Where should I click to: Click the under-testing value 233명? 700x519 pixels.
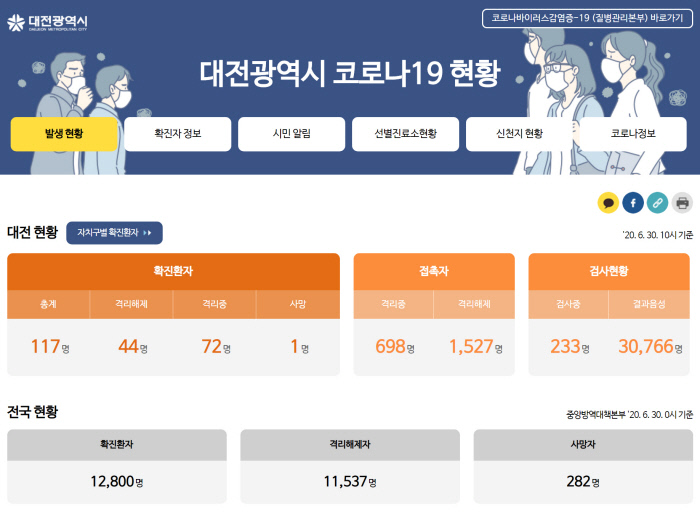(570, 347)
